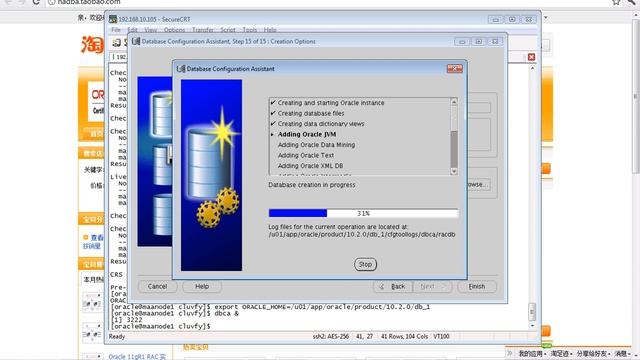Click the database barrel graphic in progress dialog
The image size is (640, 360).
coord(211,163)
